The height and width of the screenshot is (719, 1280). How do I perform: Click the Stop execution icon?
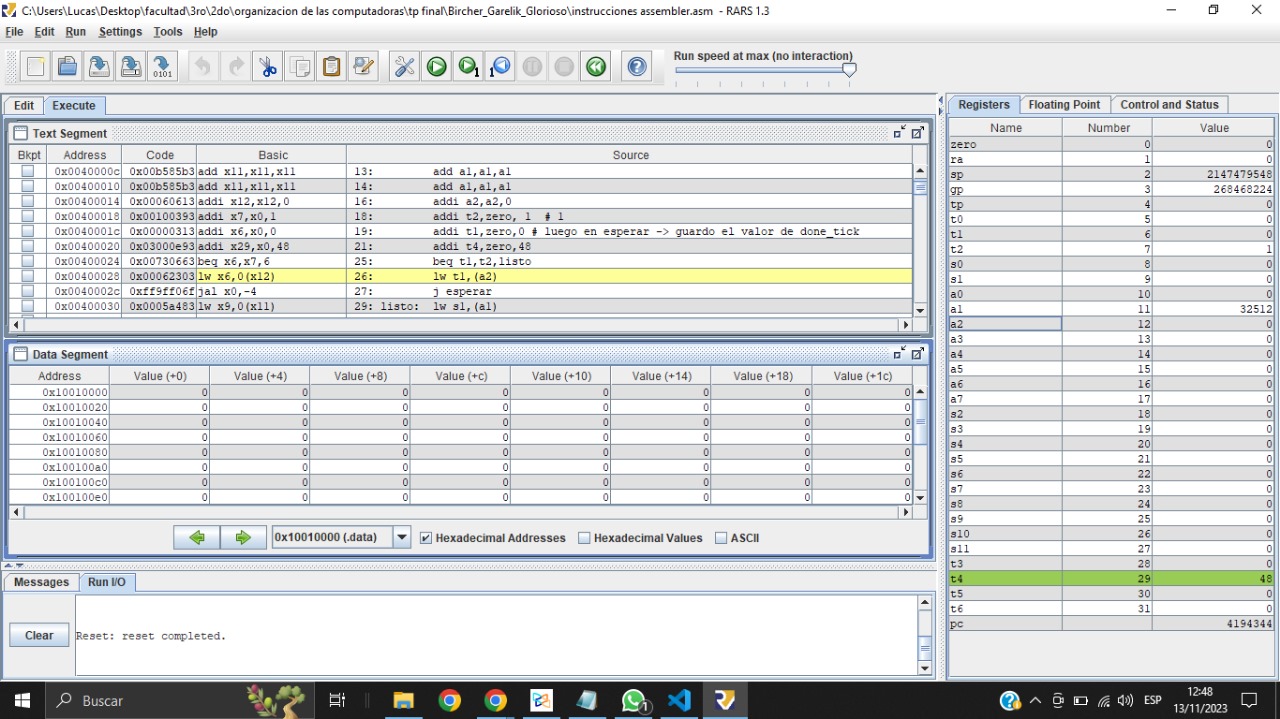[564, 67]
